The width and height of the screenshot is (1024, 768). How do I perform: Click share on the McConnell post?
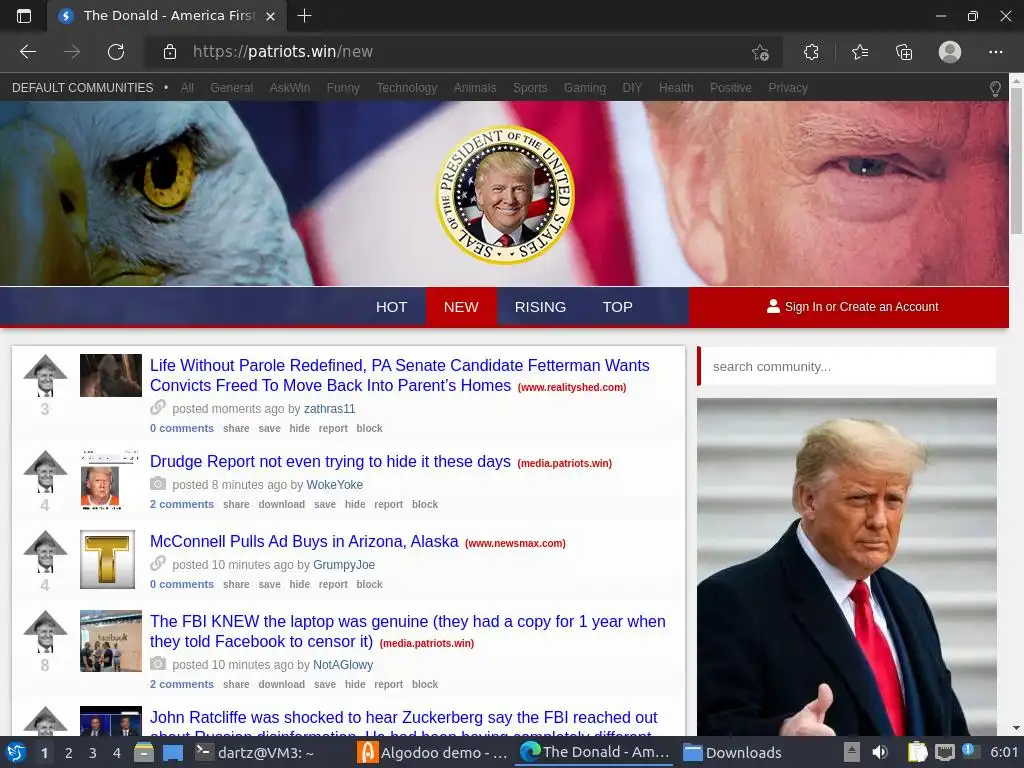tap(236, 584)
